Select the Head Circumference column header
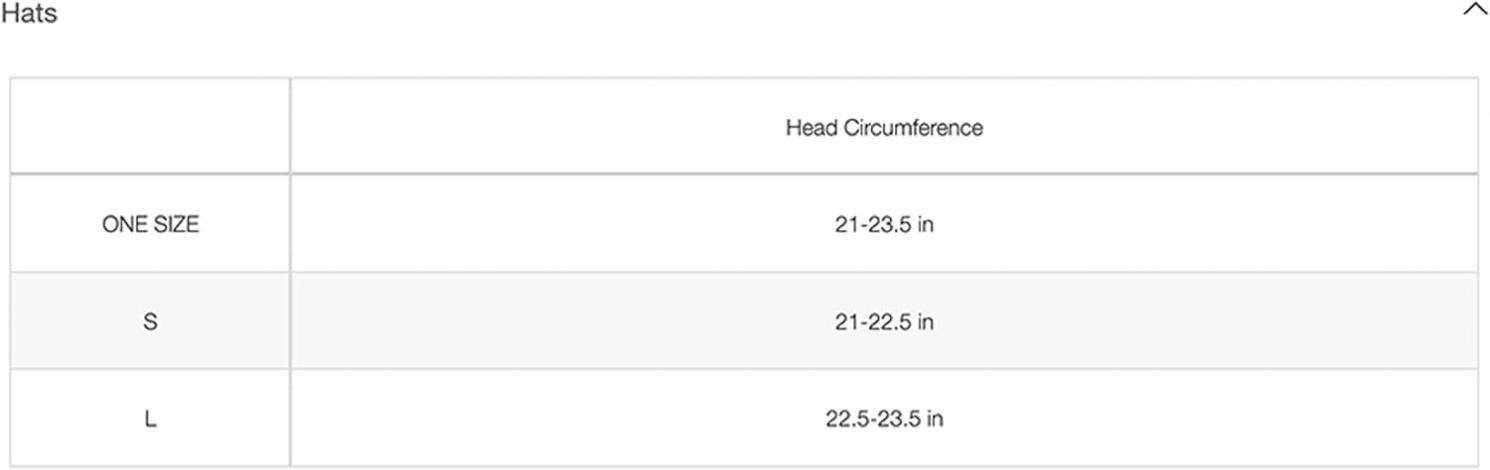The height and width of the screenshot is (470, 1490). tap(884, 127)
